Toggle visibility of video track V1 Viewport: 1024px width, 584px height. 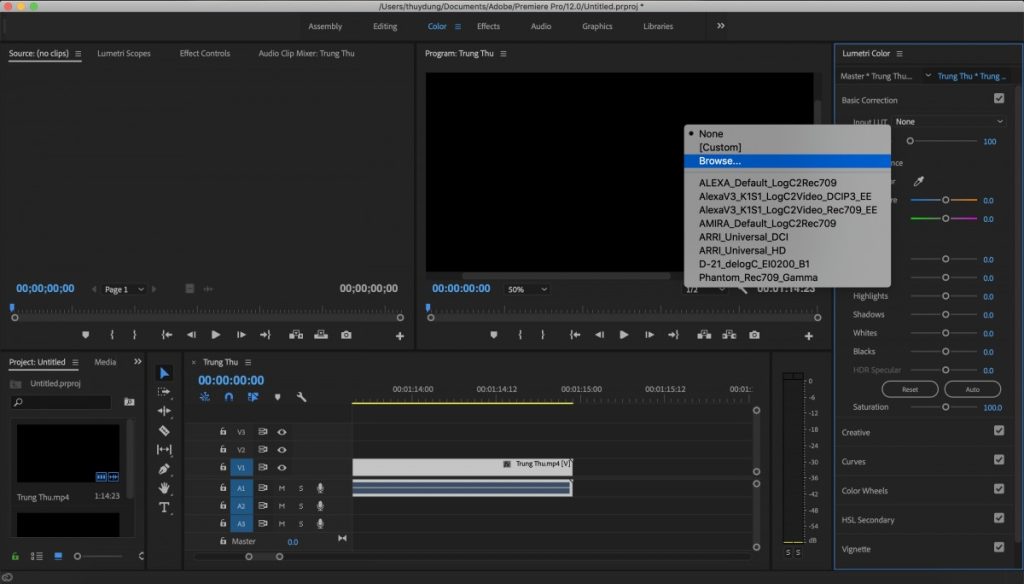click(x=282, y=468)
